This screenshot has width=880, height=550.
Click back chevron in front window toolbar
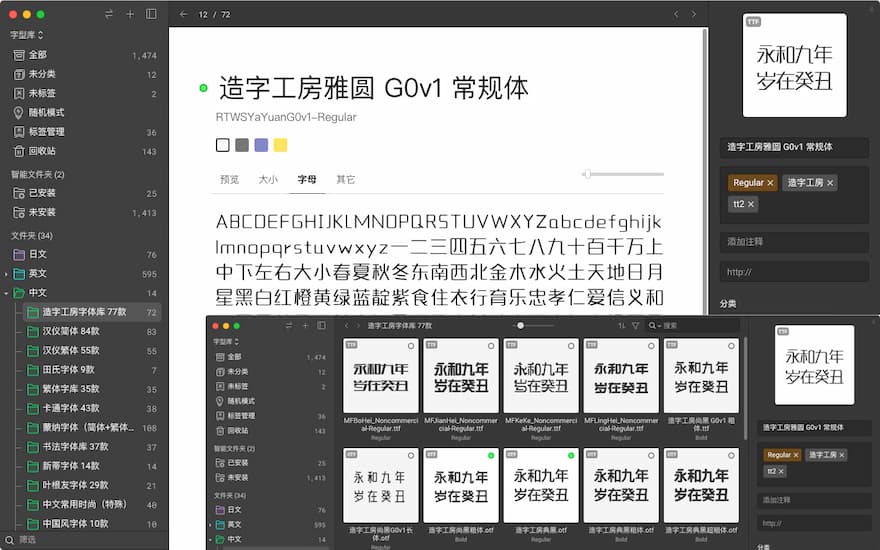(x=346, y=326)
